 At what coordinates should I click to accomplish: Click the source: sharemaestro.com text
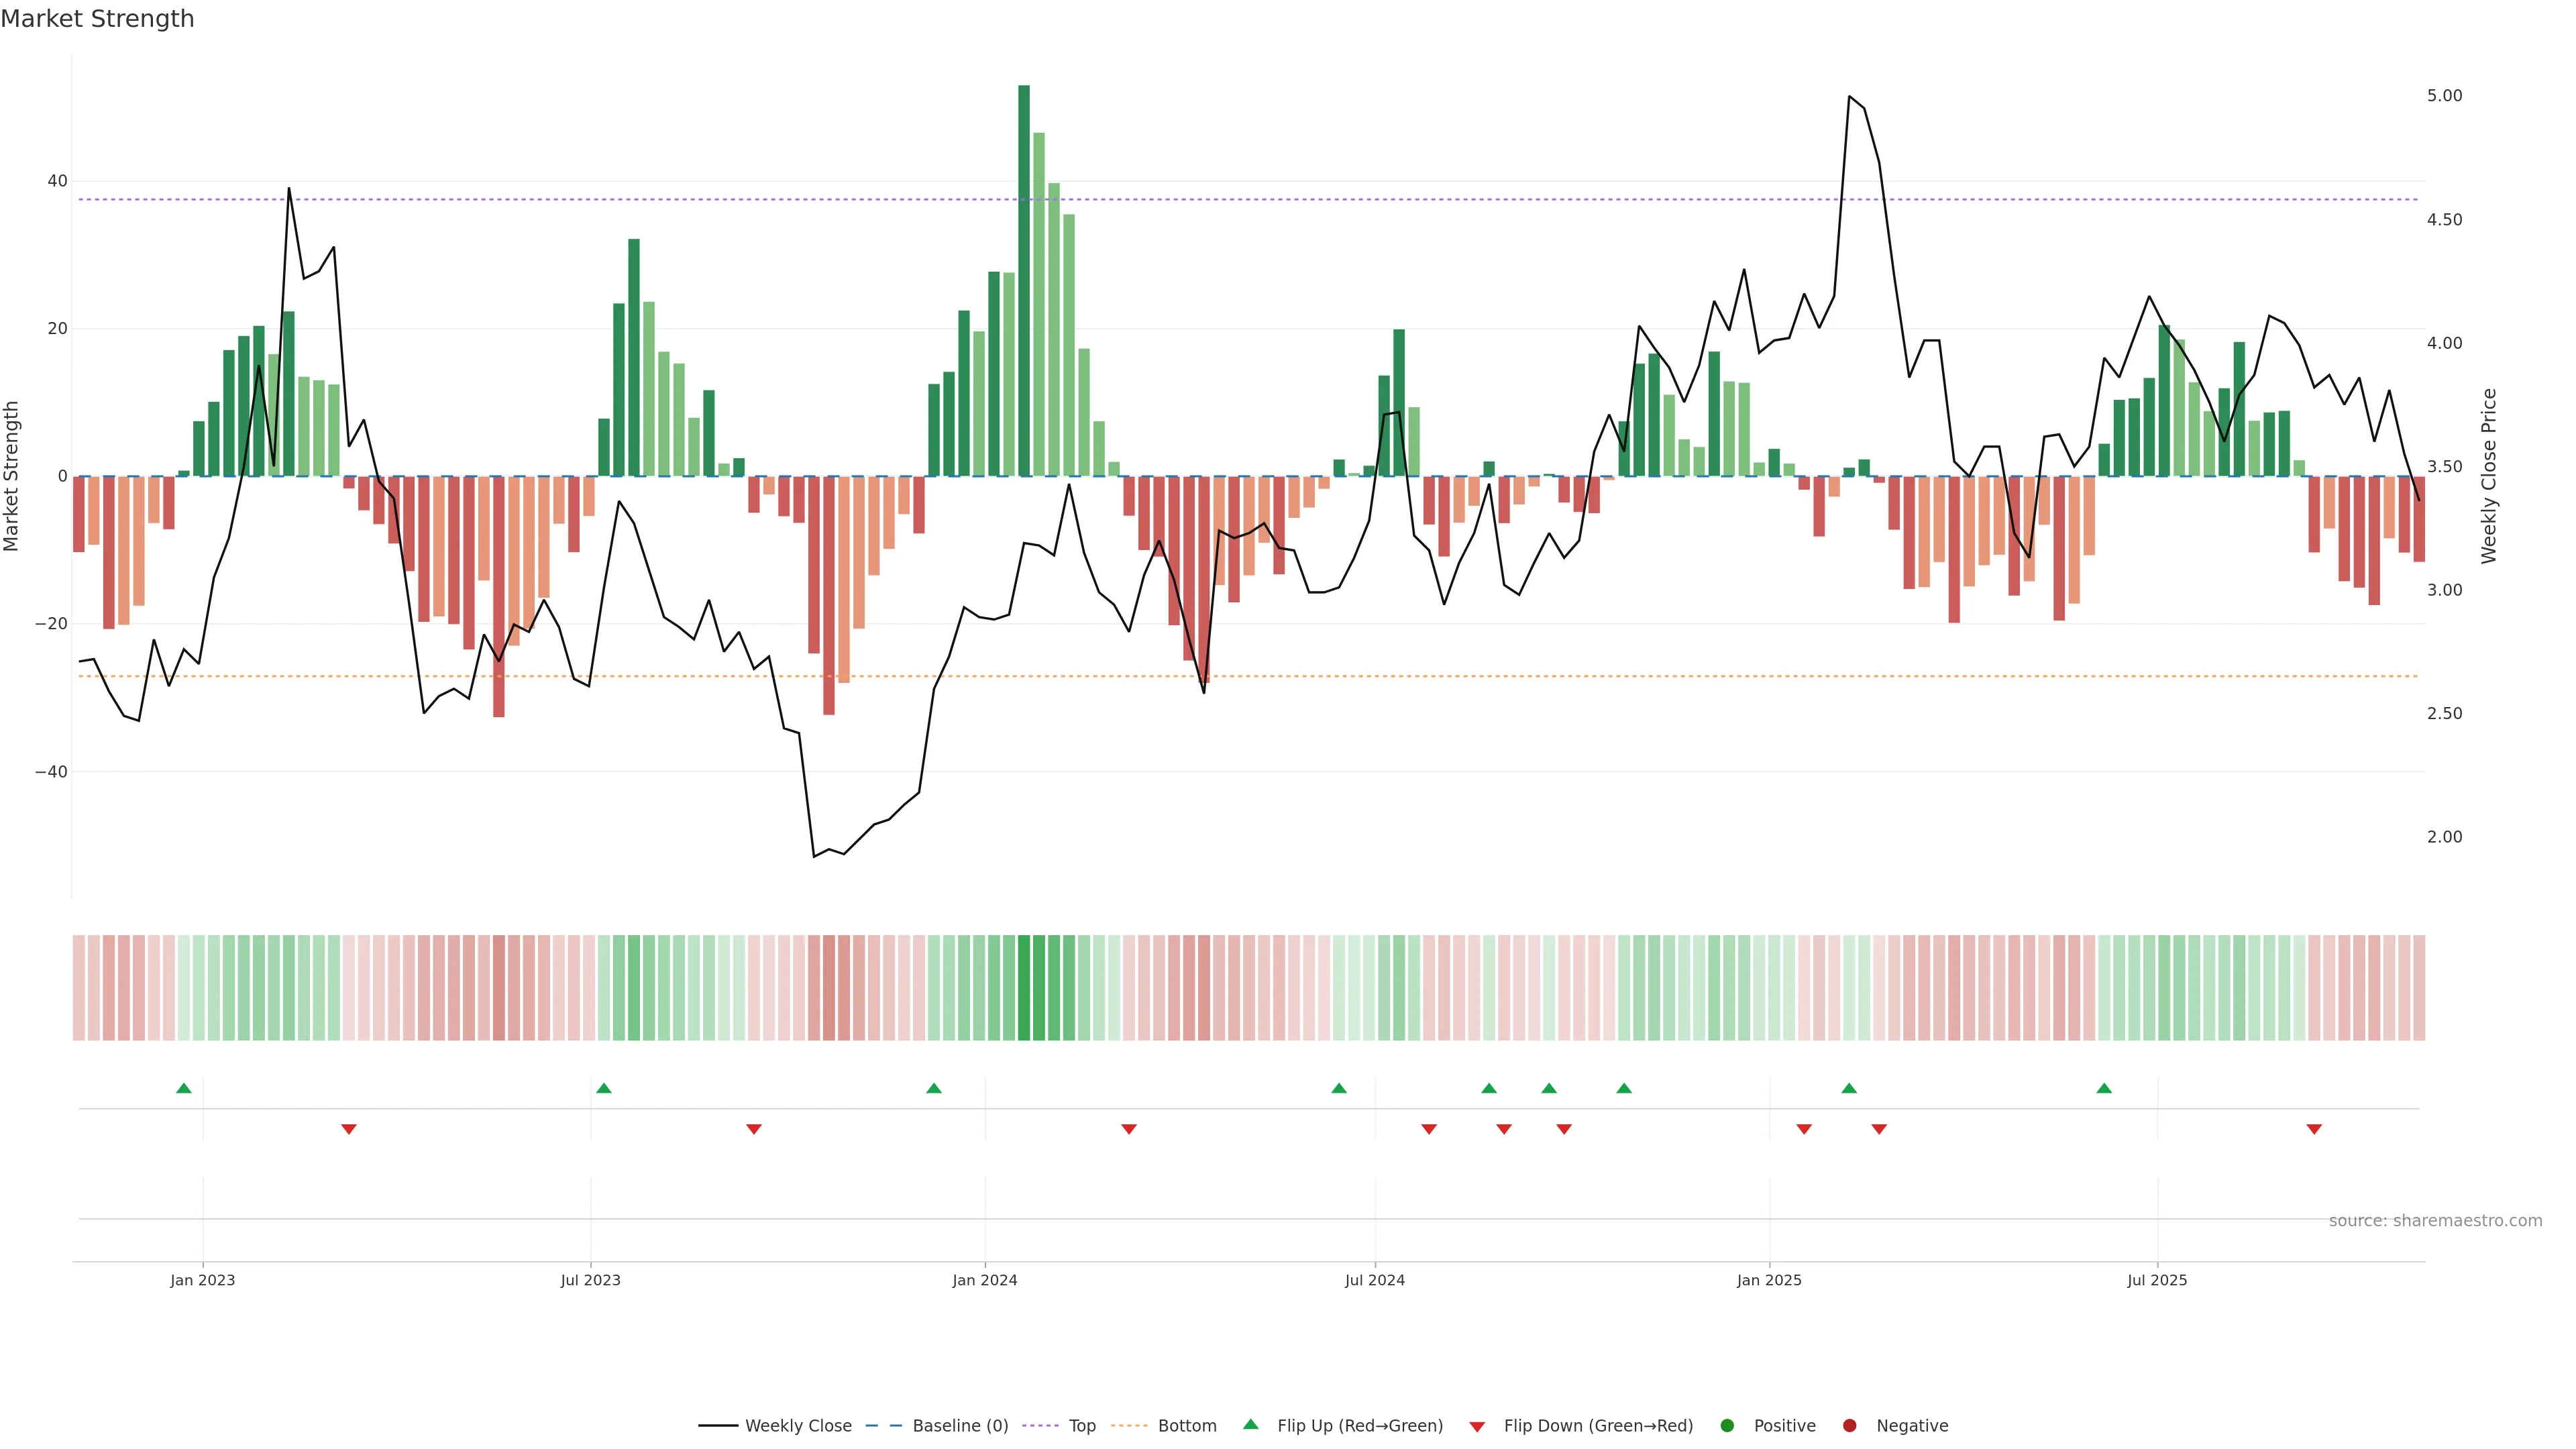tap(2435, 1220)
